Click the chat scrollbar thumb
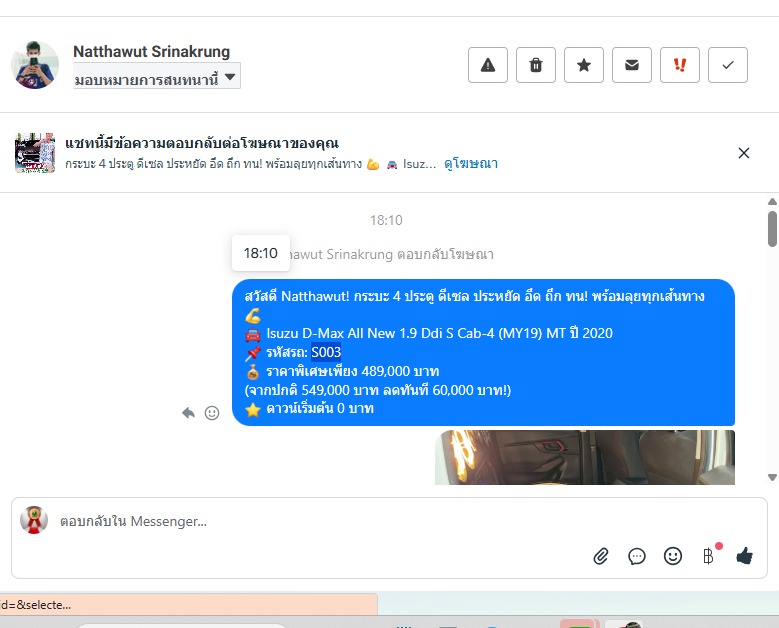The image size is (779, 628). click(772, 229)
